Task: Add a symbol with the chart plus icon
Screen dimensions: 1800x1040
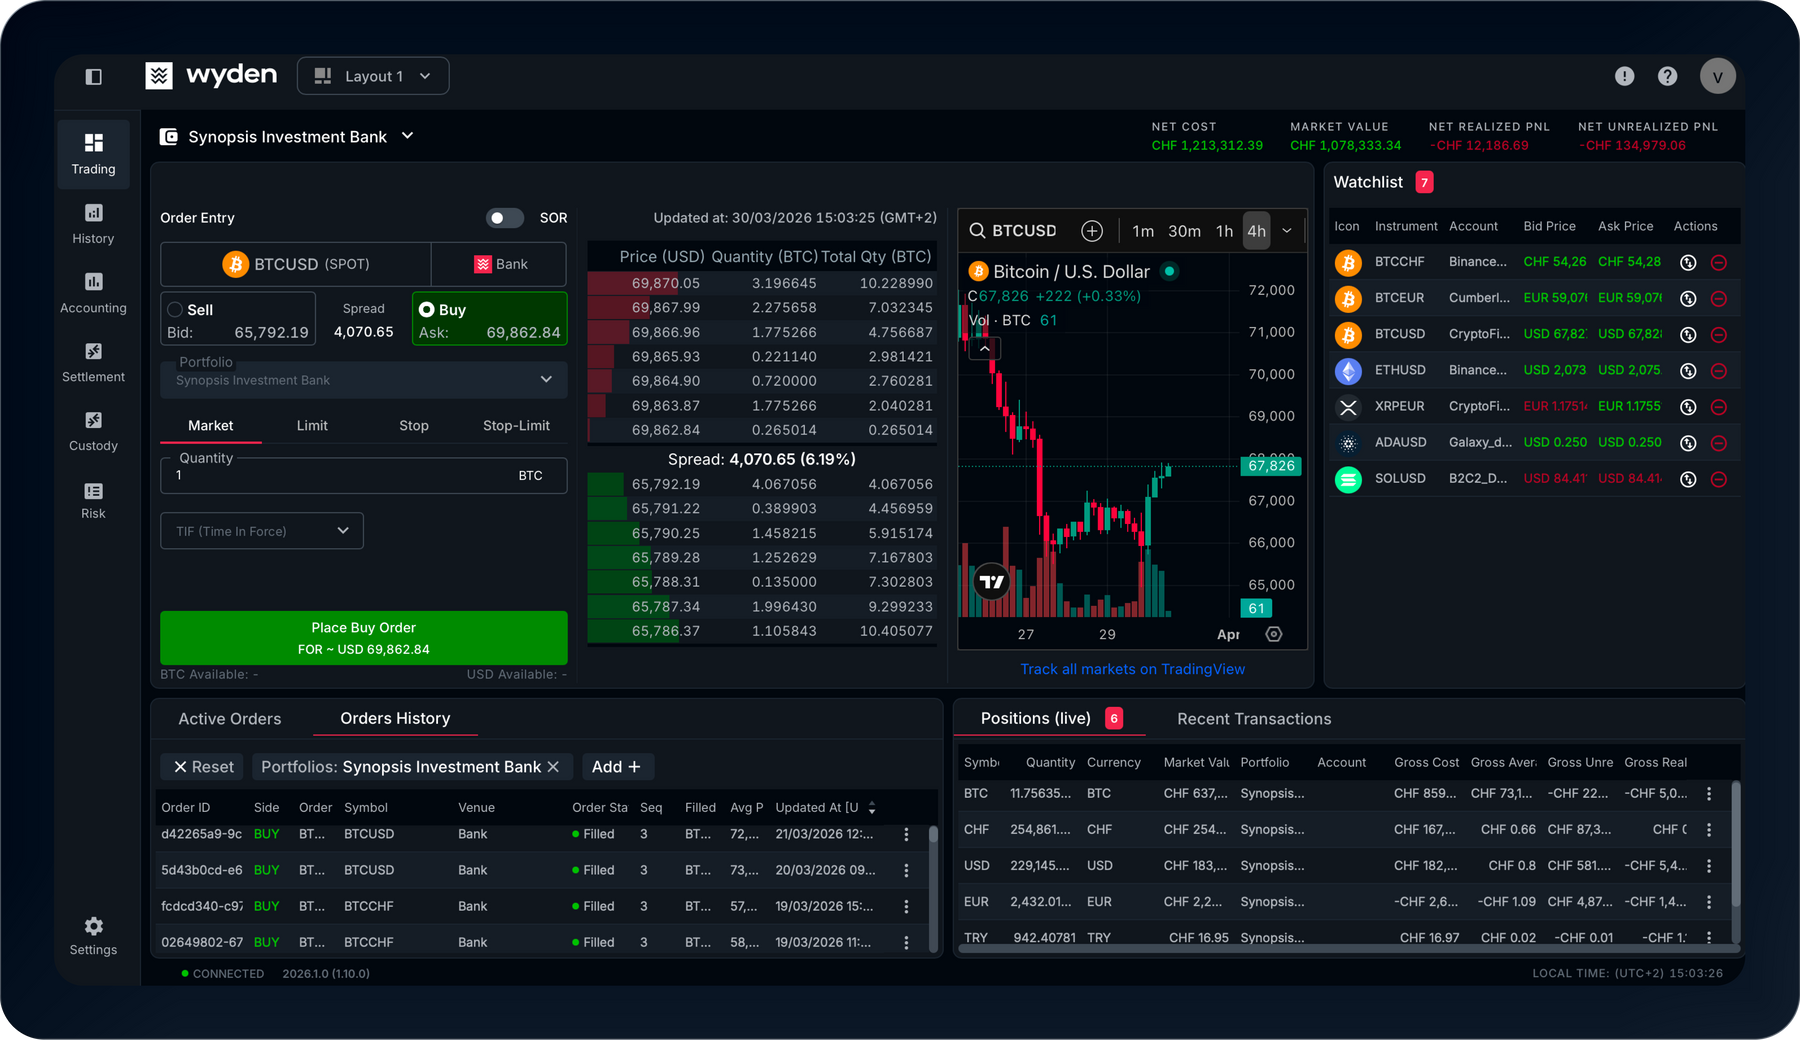Action: 1092,231
